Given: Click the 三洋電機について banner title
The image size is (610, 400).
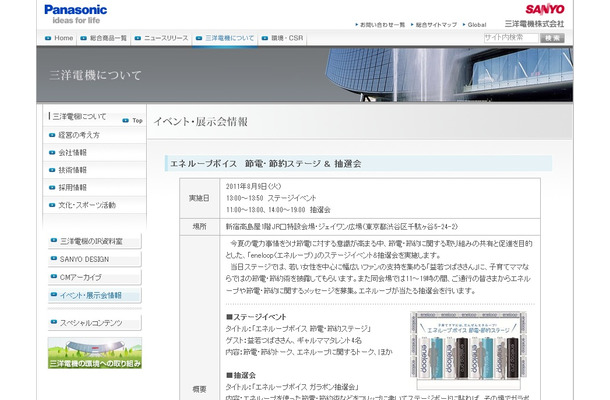Looking at the screenshot, I should click(x=95, y=75).
